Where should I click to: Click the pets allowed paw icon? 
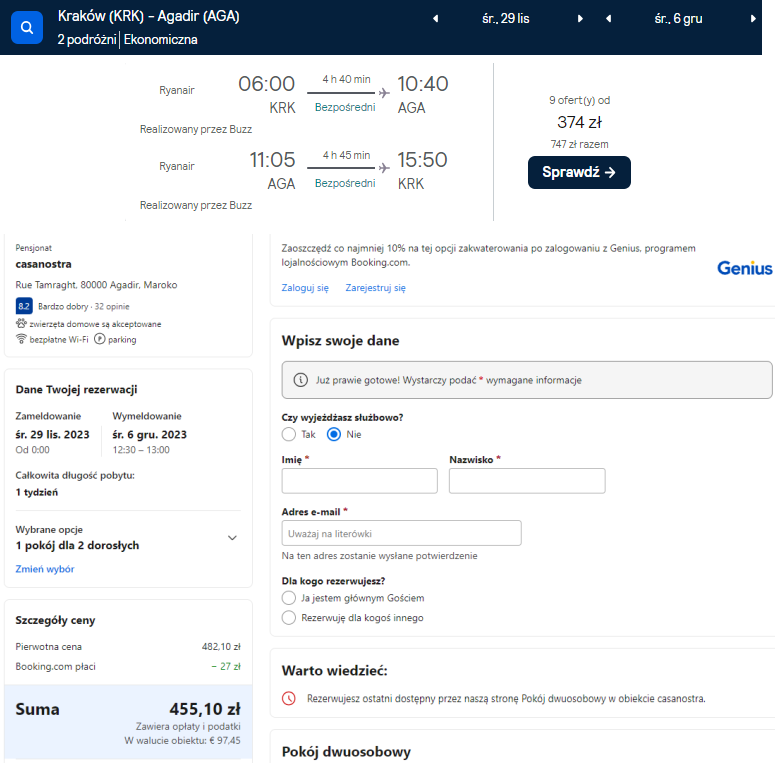click(21, 324)
